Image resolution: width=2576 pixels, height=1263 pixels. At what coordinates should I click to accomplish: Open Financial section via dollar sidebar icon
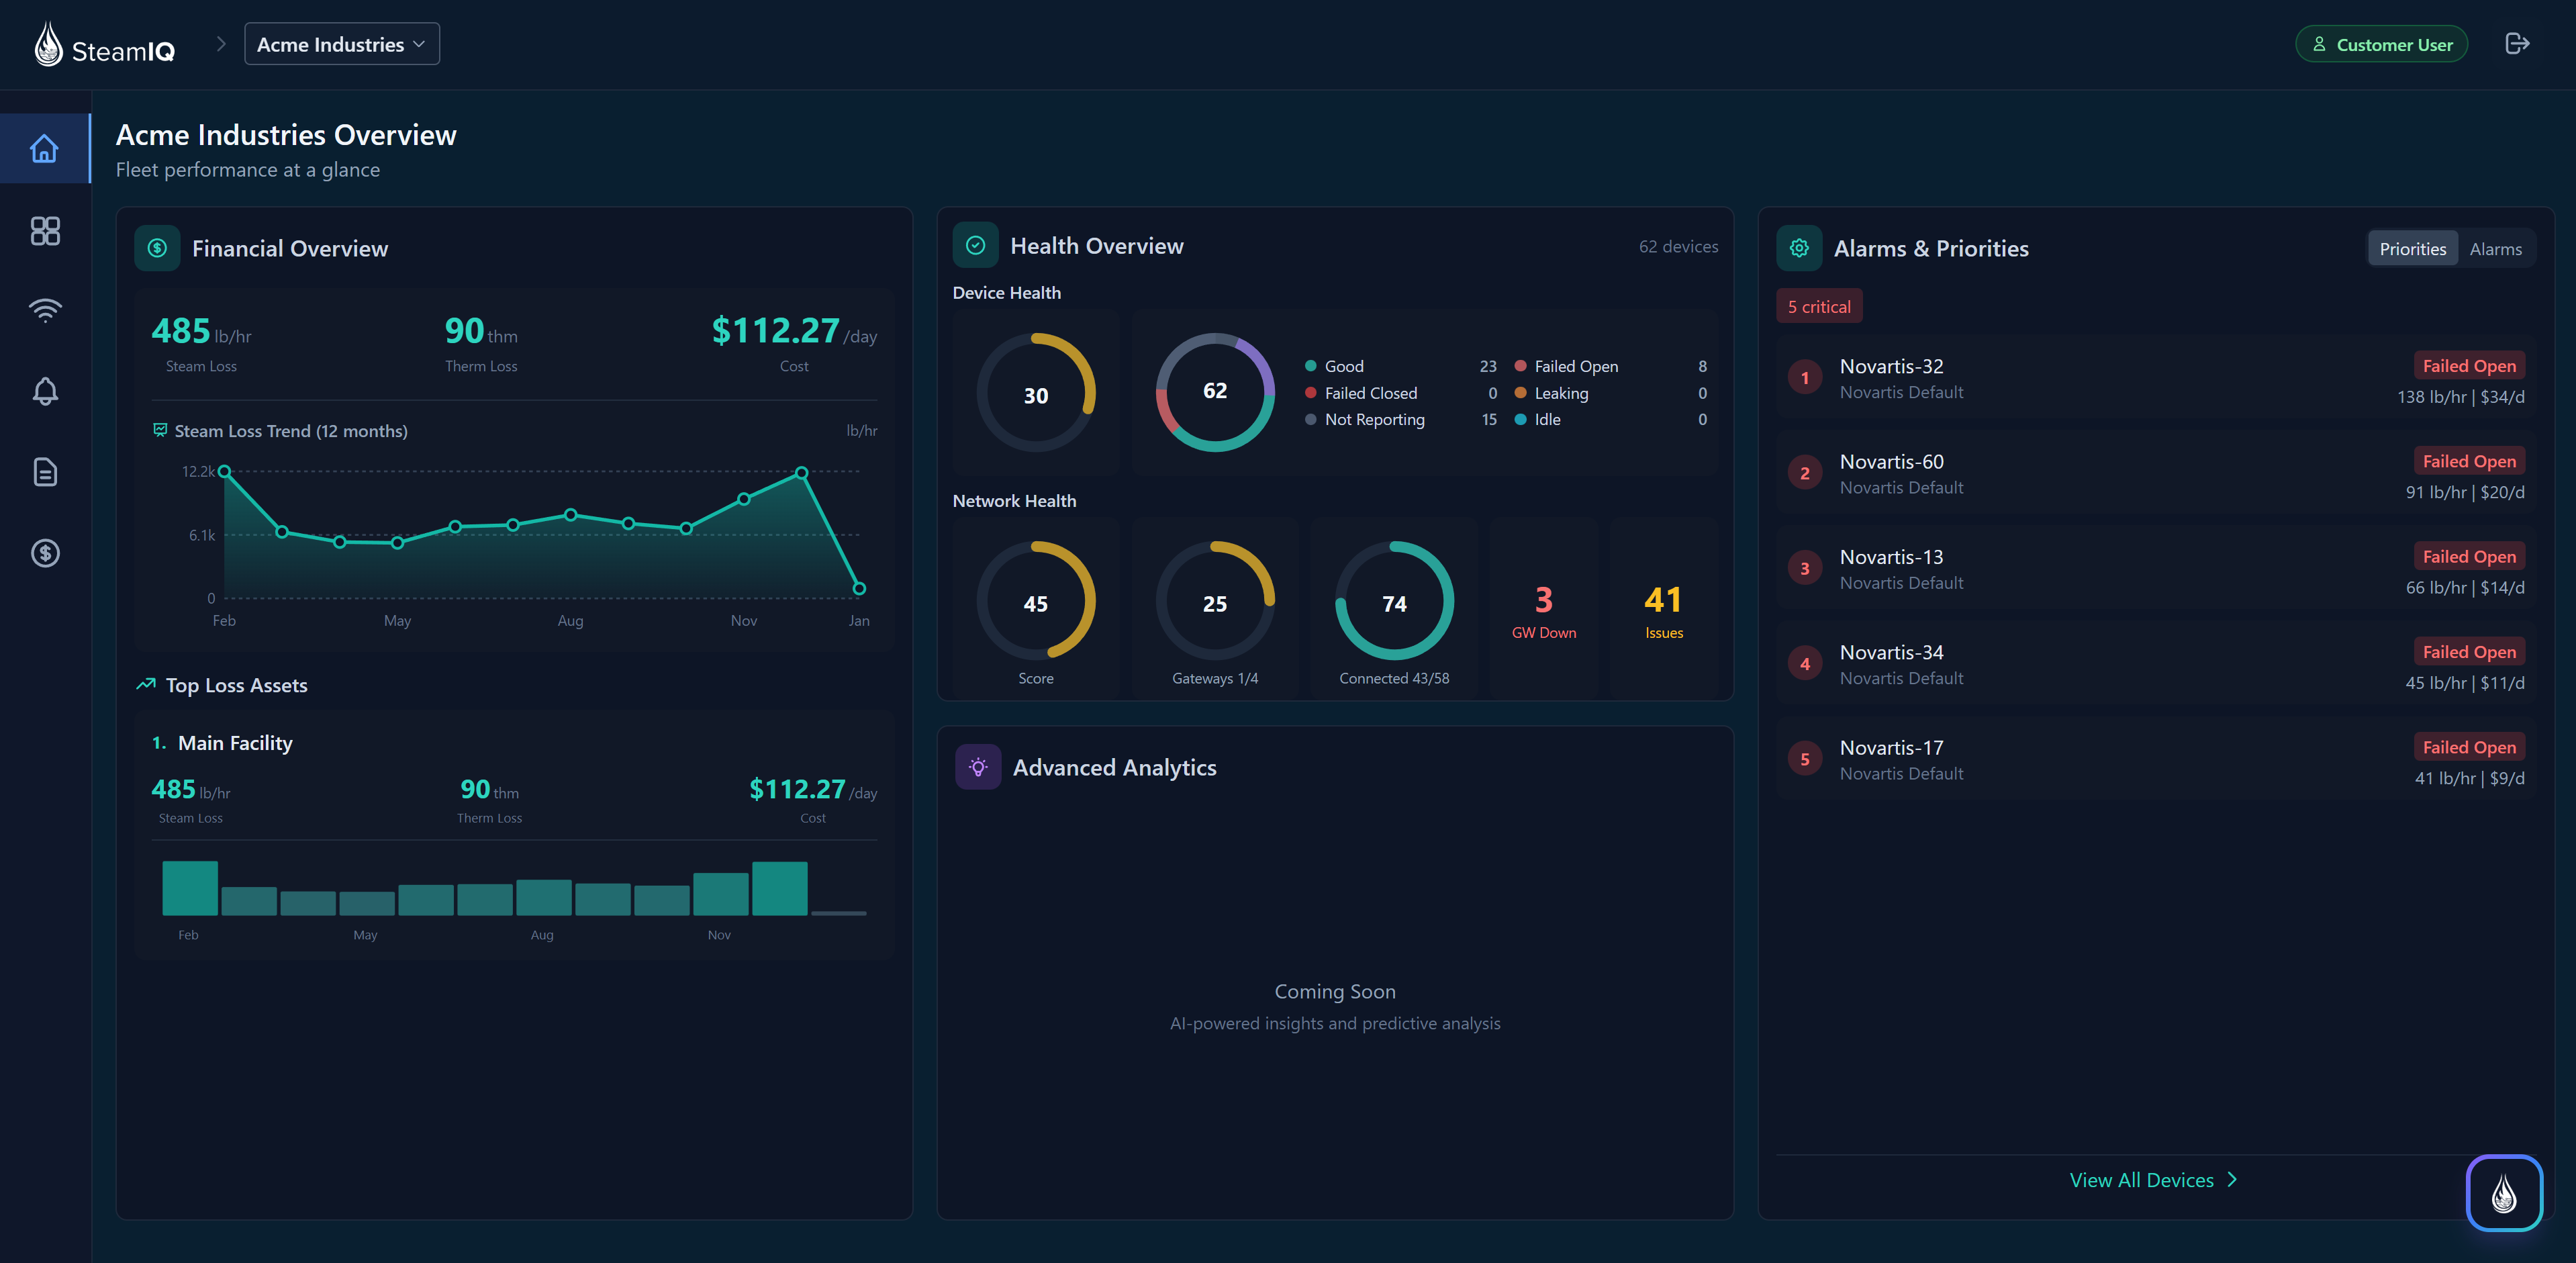tap(45, 553)
